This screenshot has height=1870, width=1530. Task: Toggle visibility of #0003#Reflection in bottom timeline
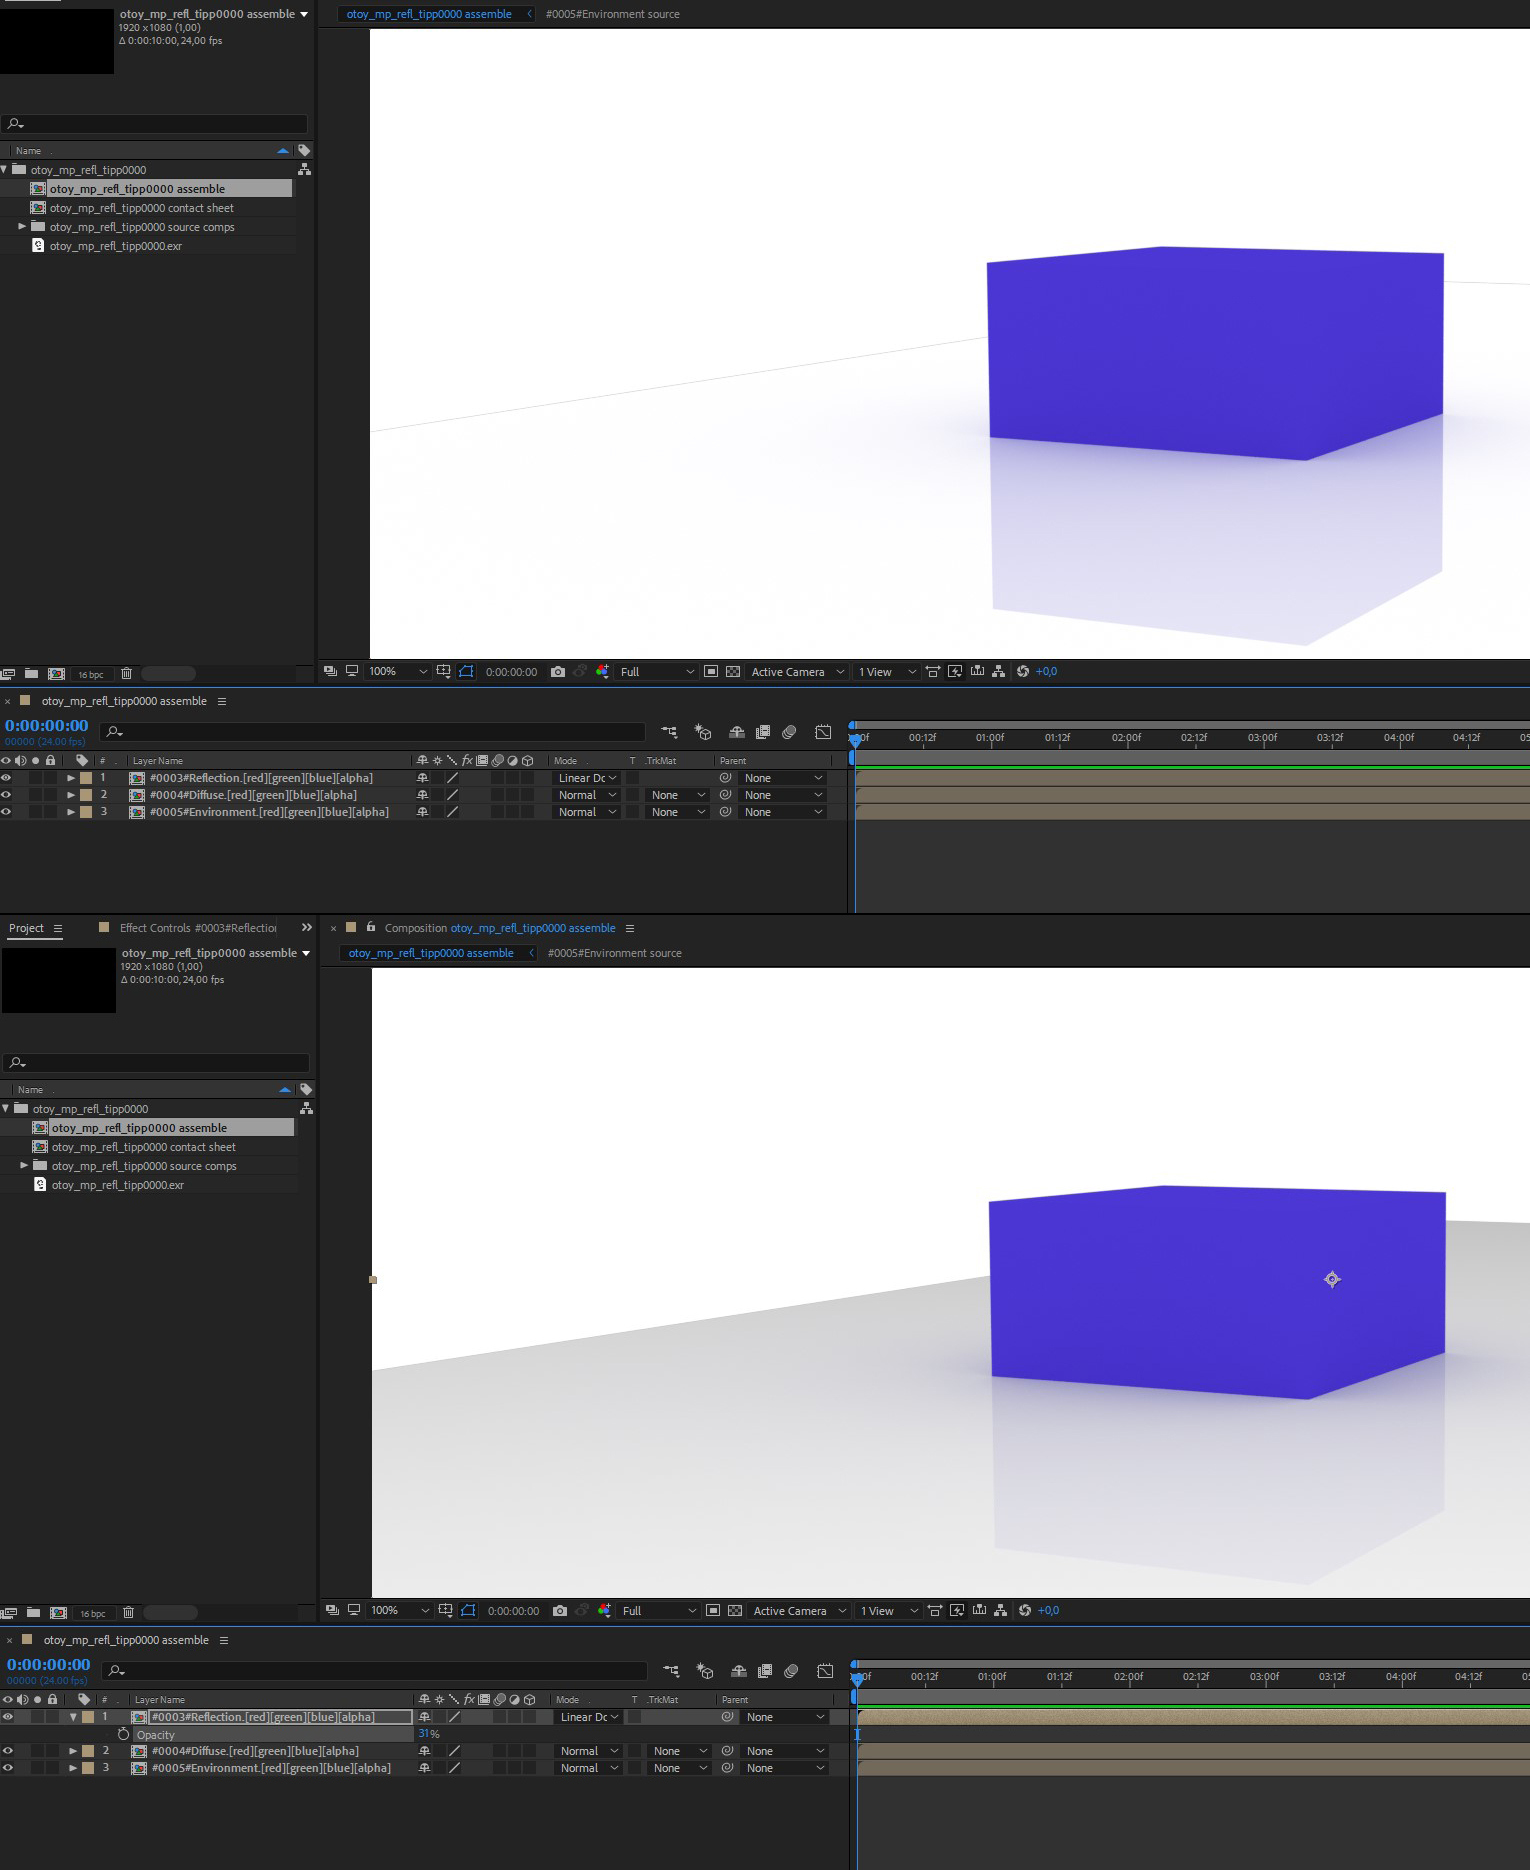8,1717
